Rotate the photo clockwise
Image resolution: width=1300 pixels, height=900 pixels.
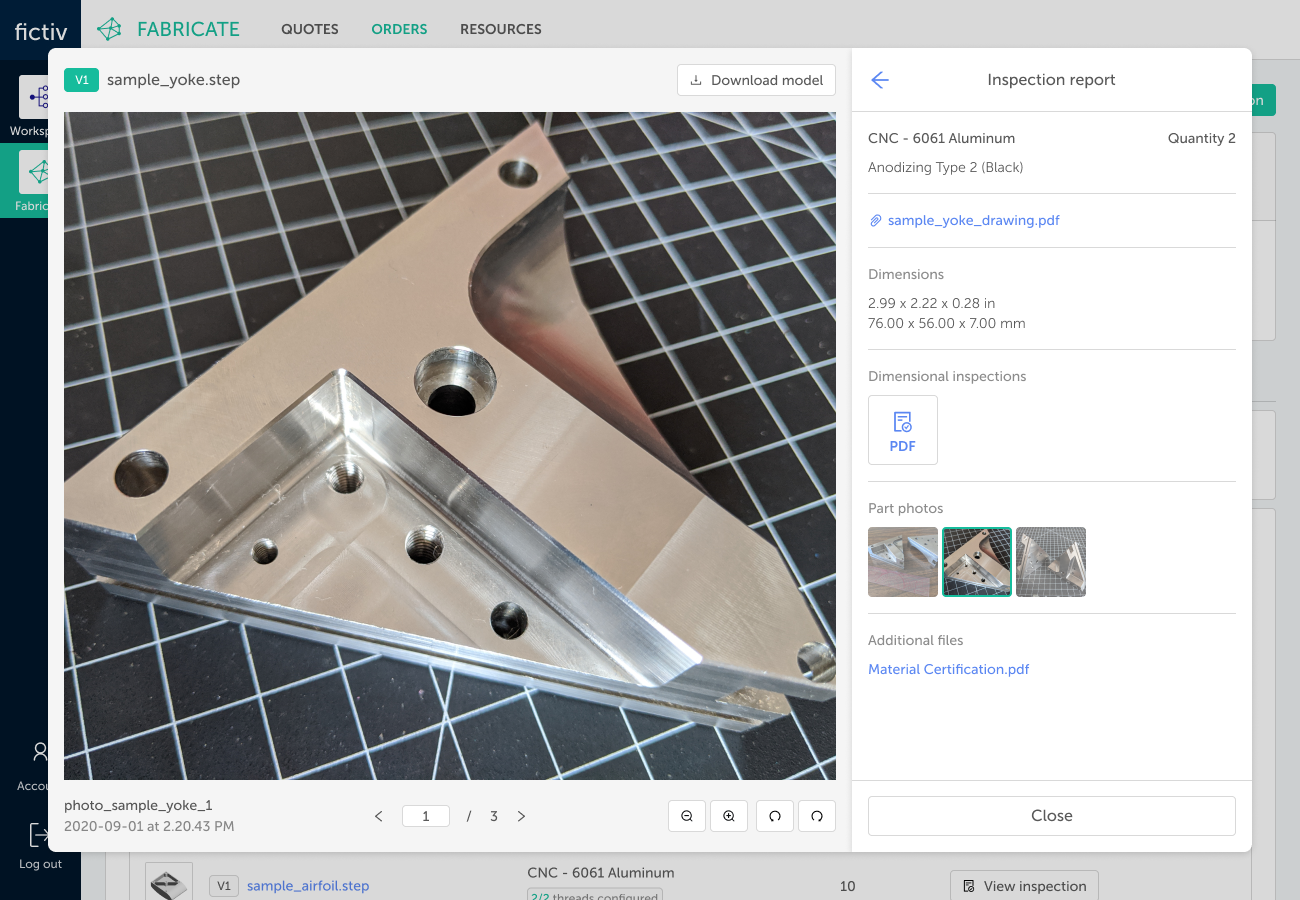[x=817, y=816]
